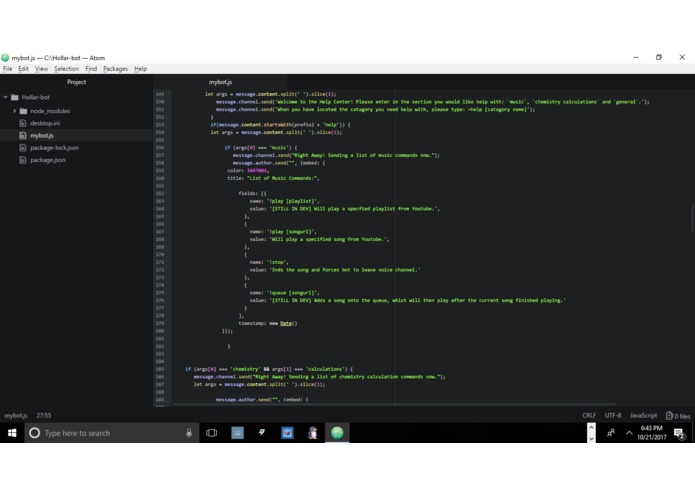
Task: Click the desktop.ini file icon
Action: (x=23, y=123)
